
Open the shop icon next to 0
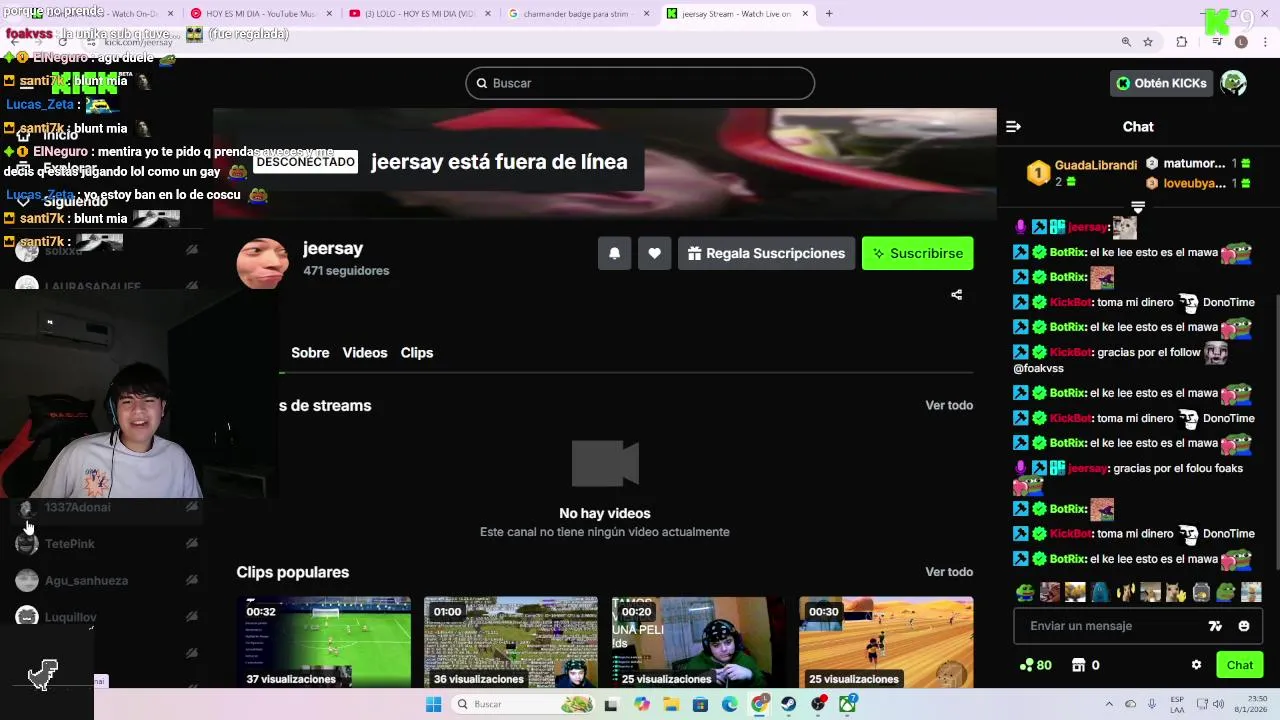click(x=1079, y=665)
